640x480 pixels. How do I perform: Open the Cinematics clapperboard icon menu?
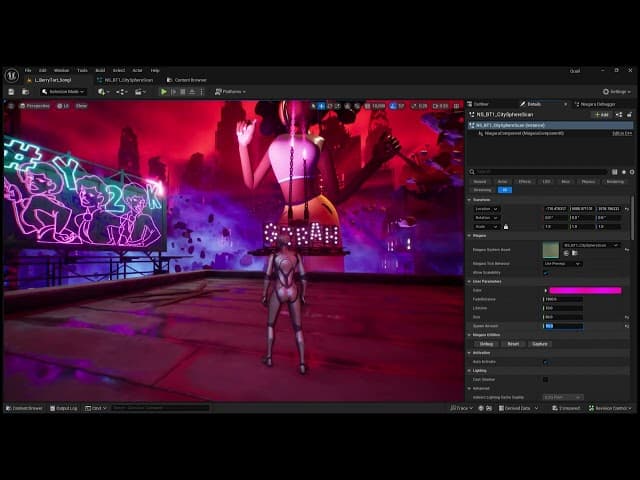tap(140, 92)
